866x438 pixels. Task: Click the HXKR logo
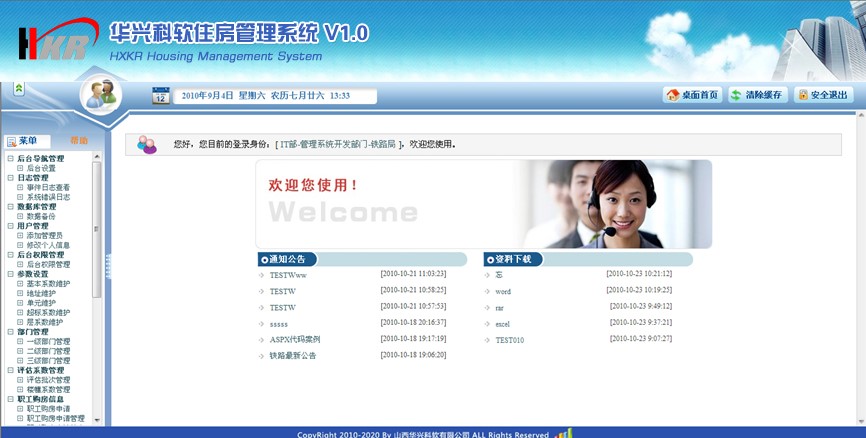point(52,44)
